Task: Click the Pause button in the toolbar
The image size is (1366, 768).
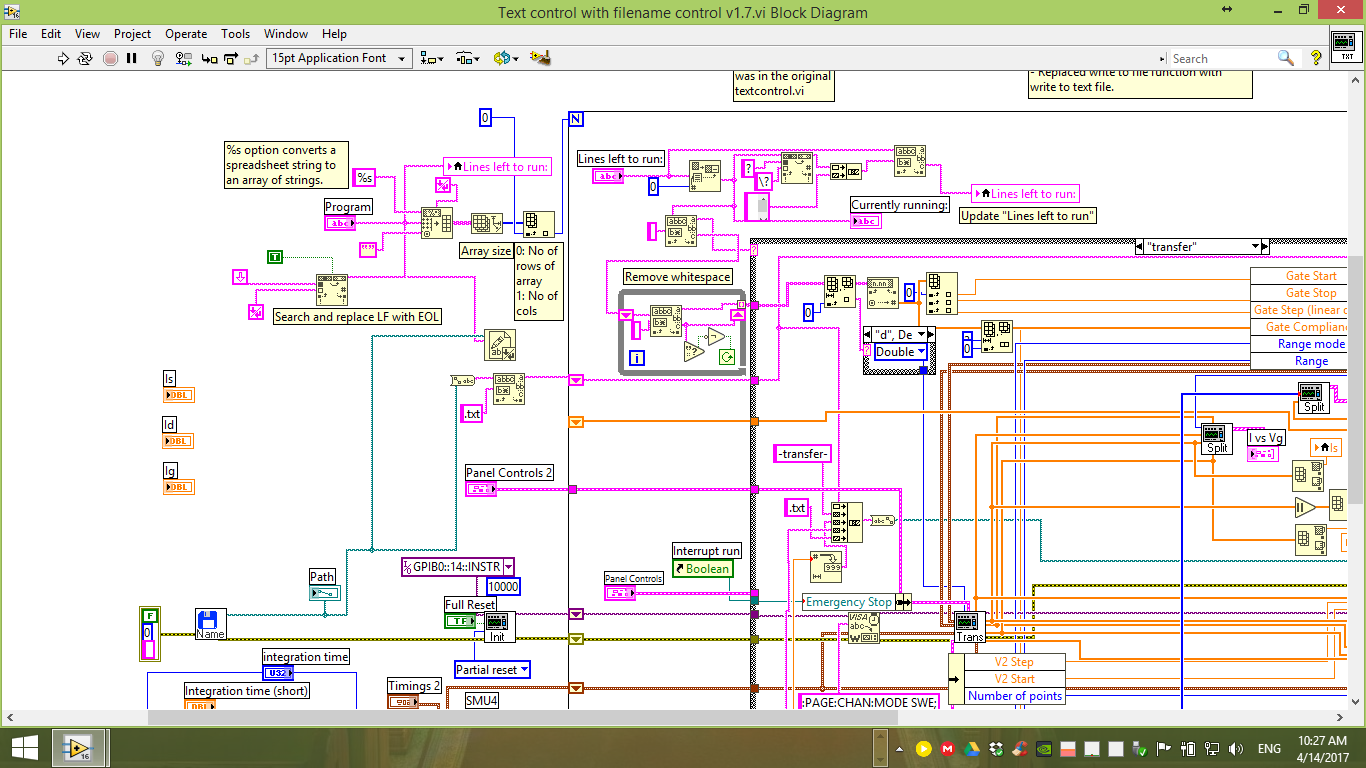Action: pyautogui.click(x=131, y=58)
